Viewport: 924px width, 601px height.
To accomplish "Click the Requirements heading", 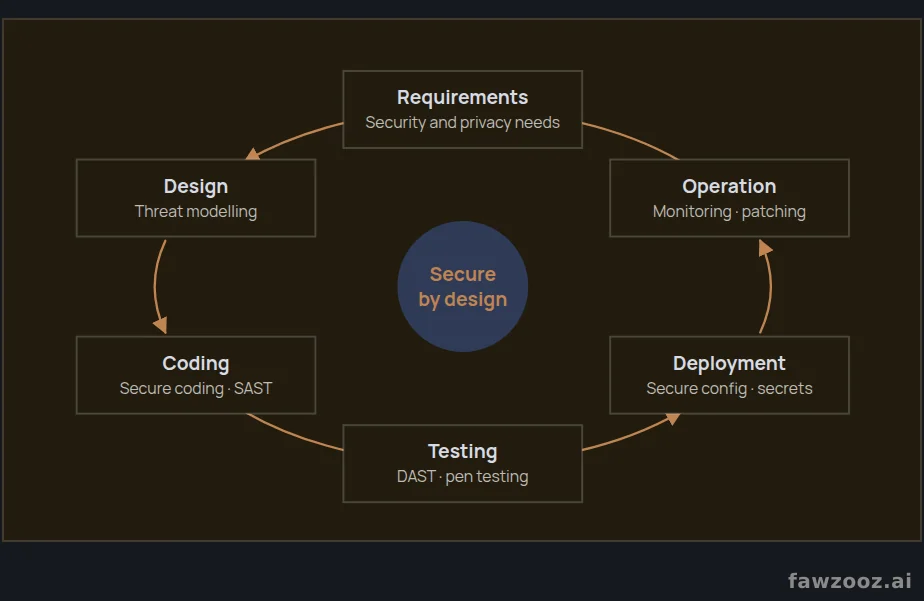I will tap(463, 97).
